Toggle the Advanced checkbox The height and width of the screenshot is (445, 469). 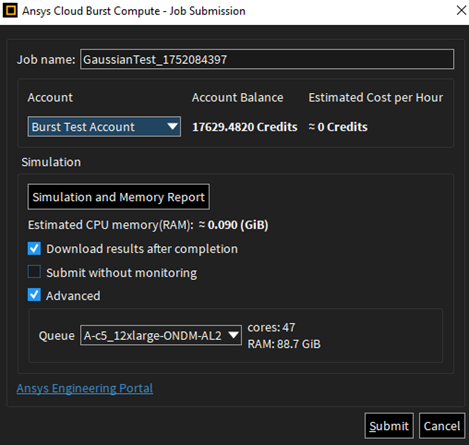point(34,295)
